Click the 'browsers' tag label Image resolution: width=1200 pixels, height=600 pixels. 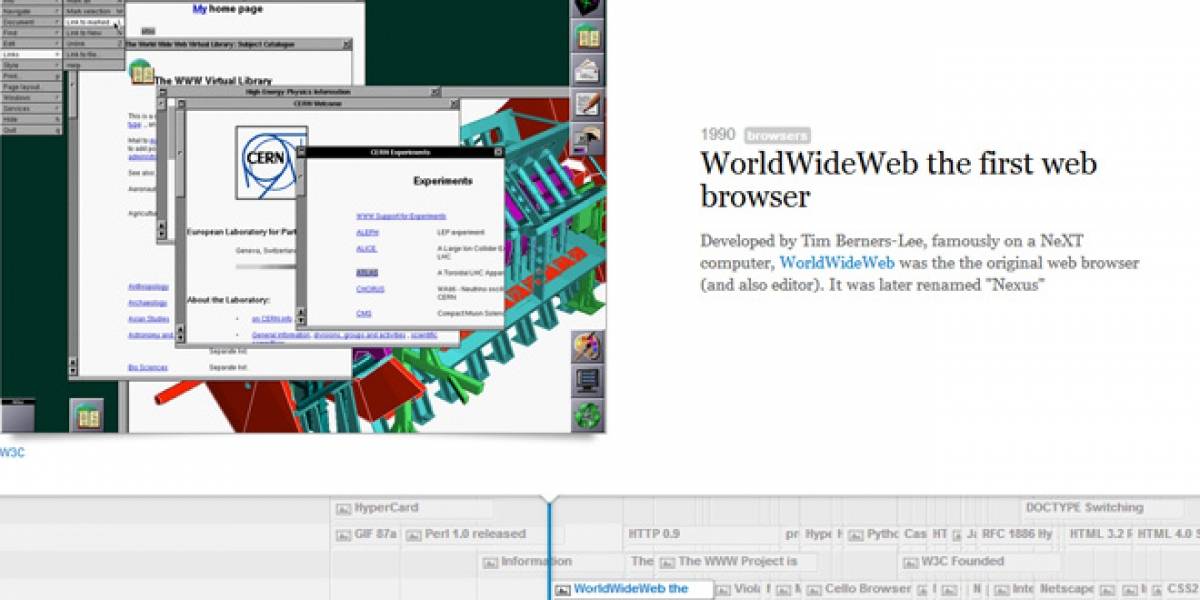coord(777,135)
